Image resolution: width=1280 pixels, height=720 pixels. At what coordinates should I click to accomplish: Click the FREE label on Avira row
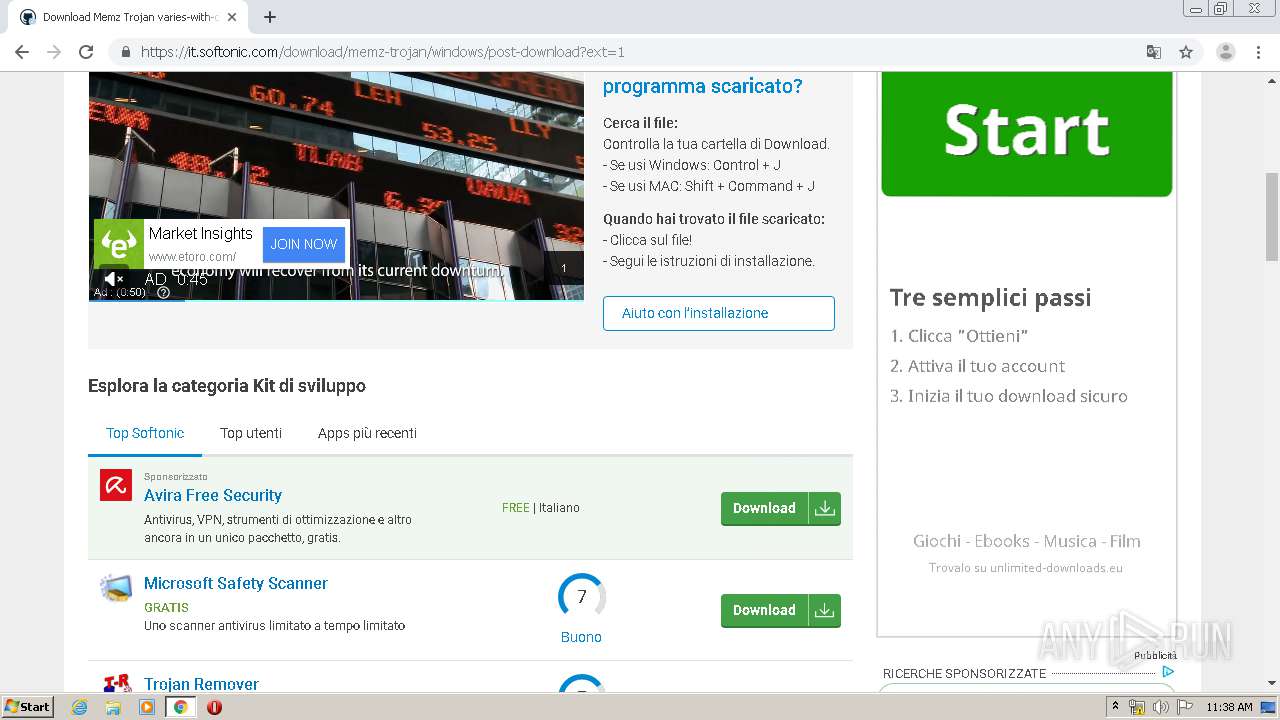point(516,508)
